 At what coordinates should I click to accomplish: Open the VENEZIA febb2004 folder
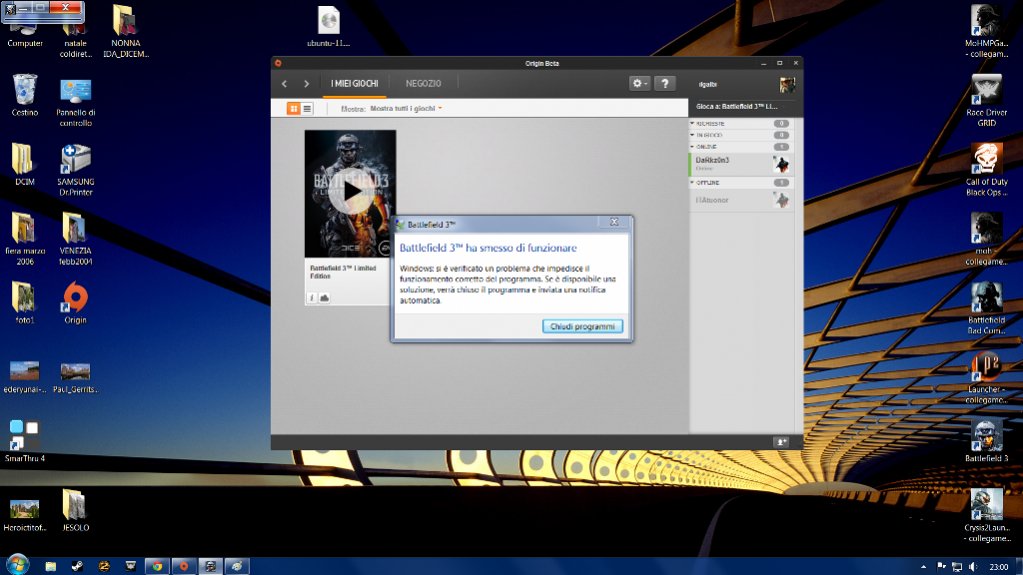pos(76,239)
